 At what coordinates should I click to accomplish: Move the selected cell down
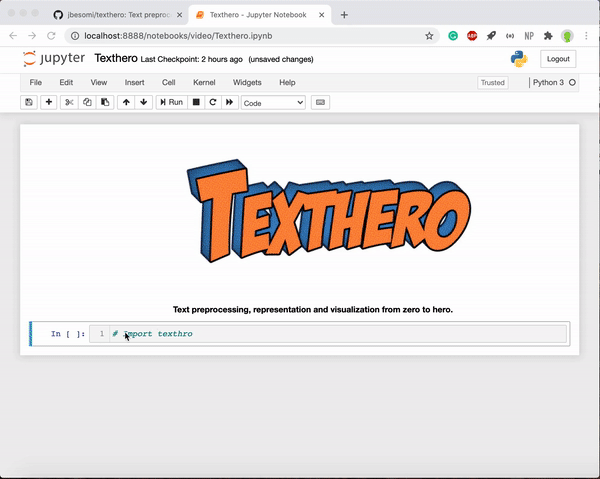tap(144, 102)
